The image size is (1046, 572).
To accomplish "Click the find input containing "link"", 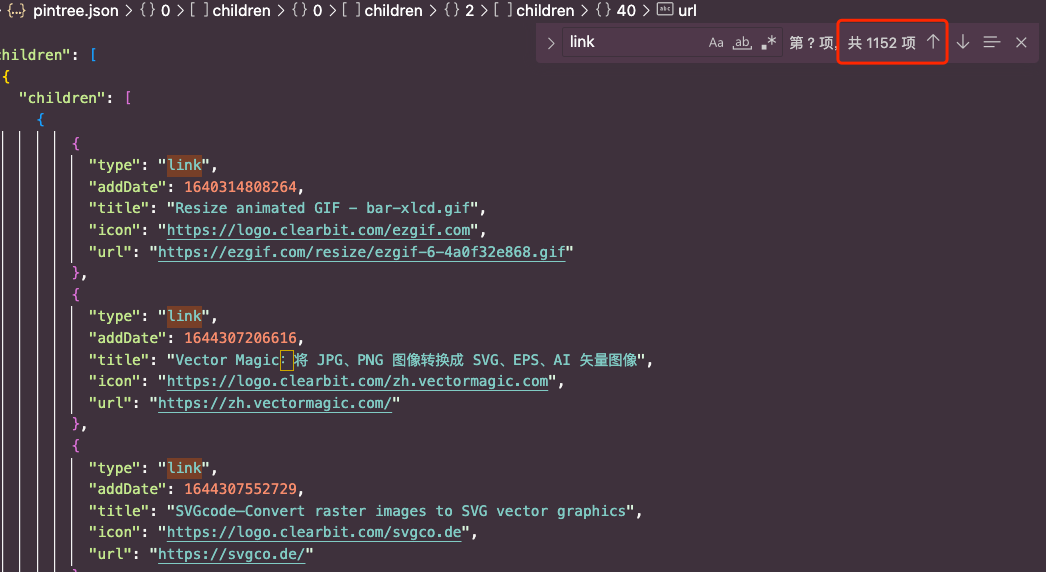I will 630,42.
